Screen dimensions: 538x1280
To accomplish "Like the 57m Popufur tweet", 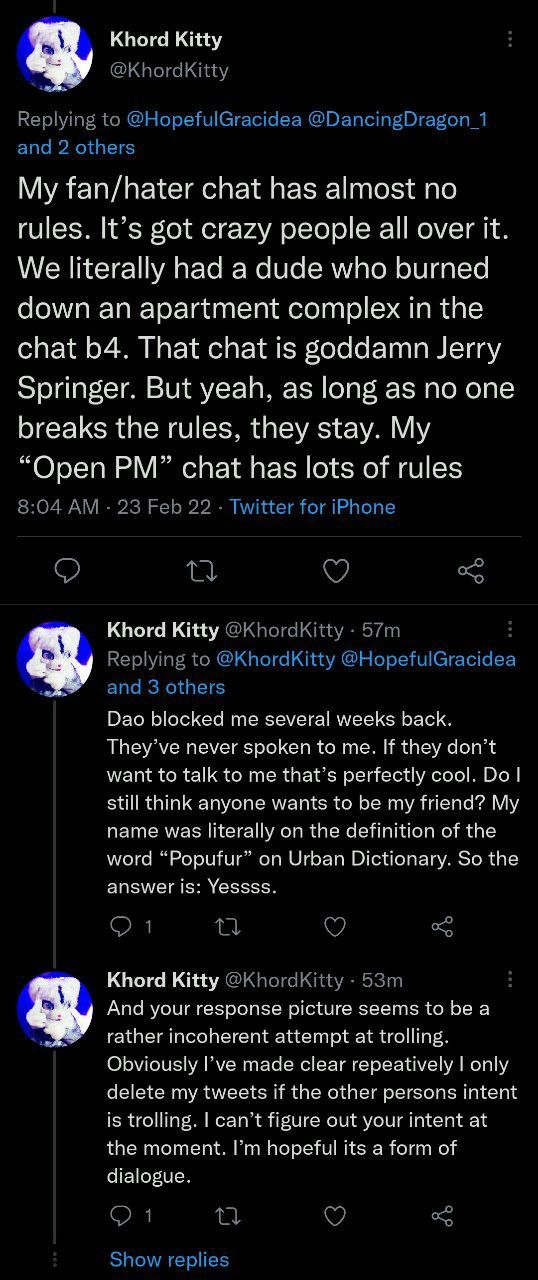I will point(336,927).
